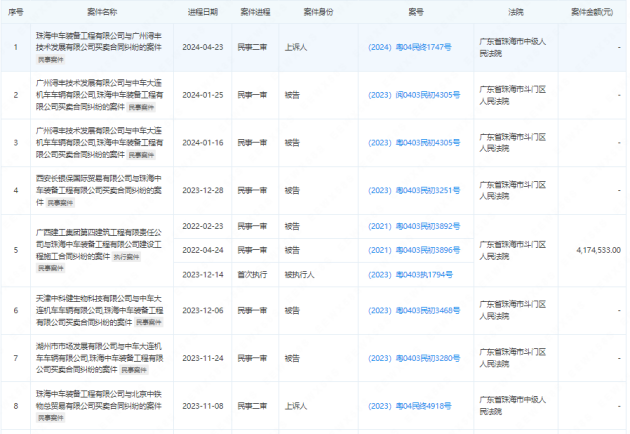Click the 执行案件 tag in row 5

click(x=127, y=257)
